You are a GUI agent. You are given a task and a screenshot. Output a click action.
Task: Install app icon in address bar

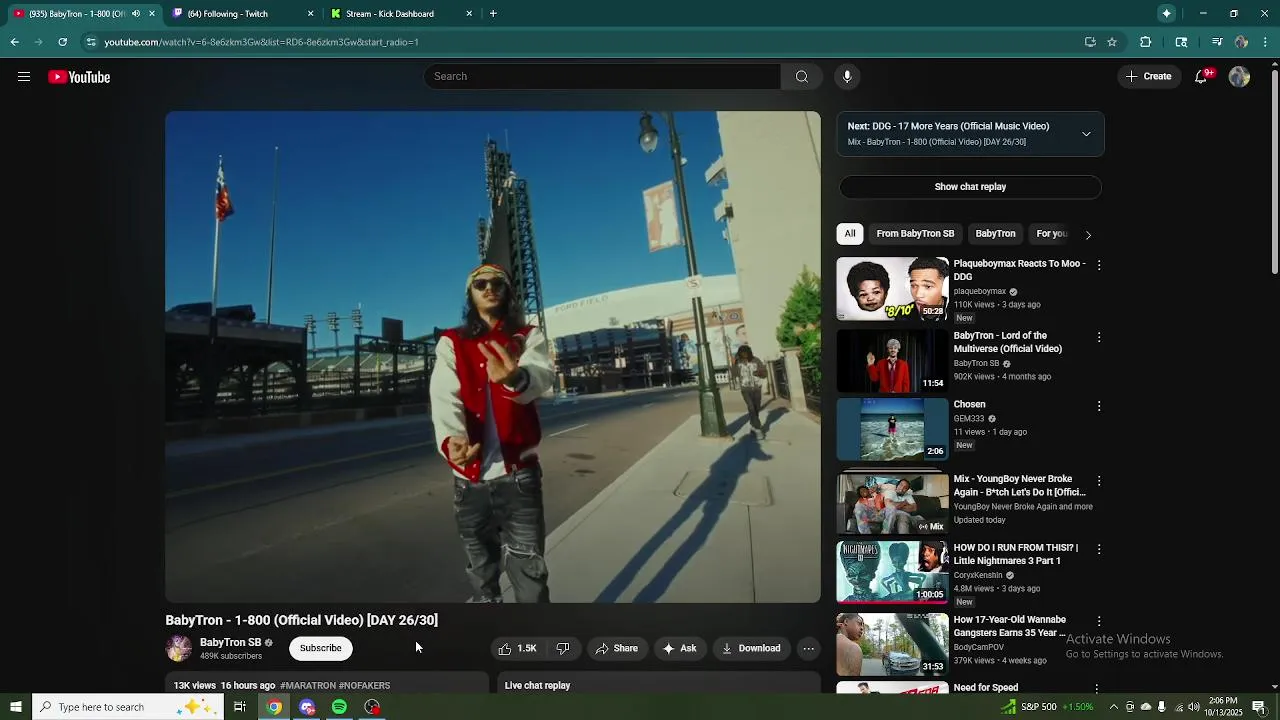pos(1090,42)
